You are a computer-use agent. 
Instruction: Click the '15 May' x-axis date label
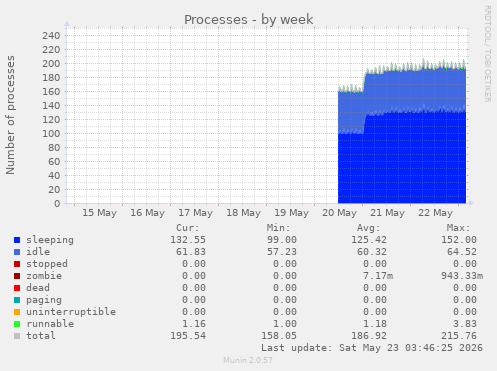click(99, 213)
